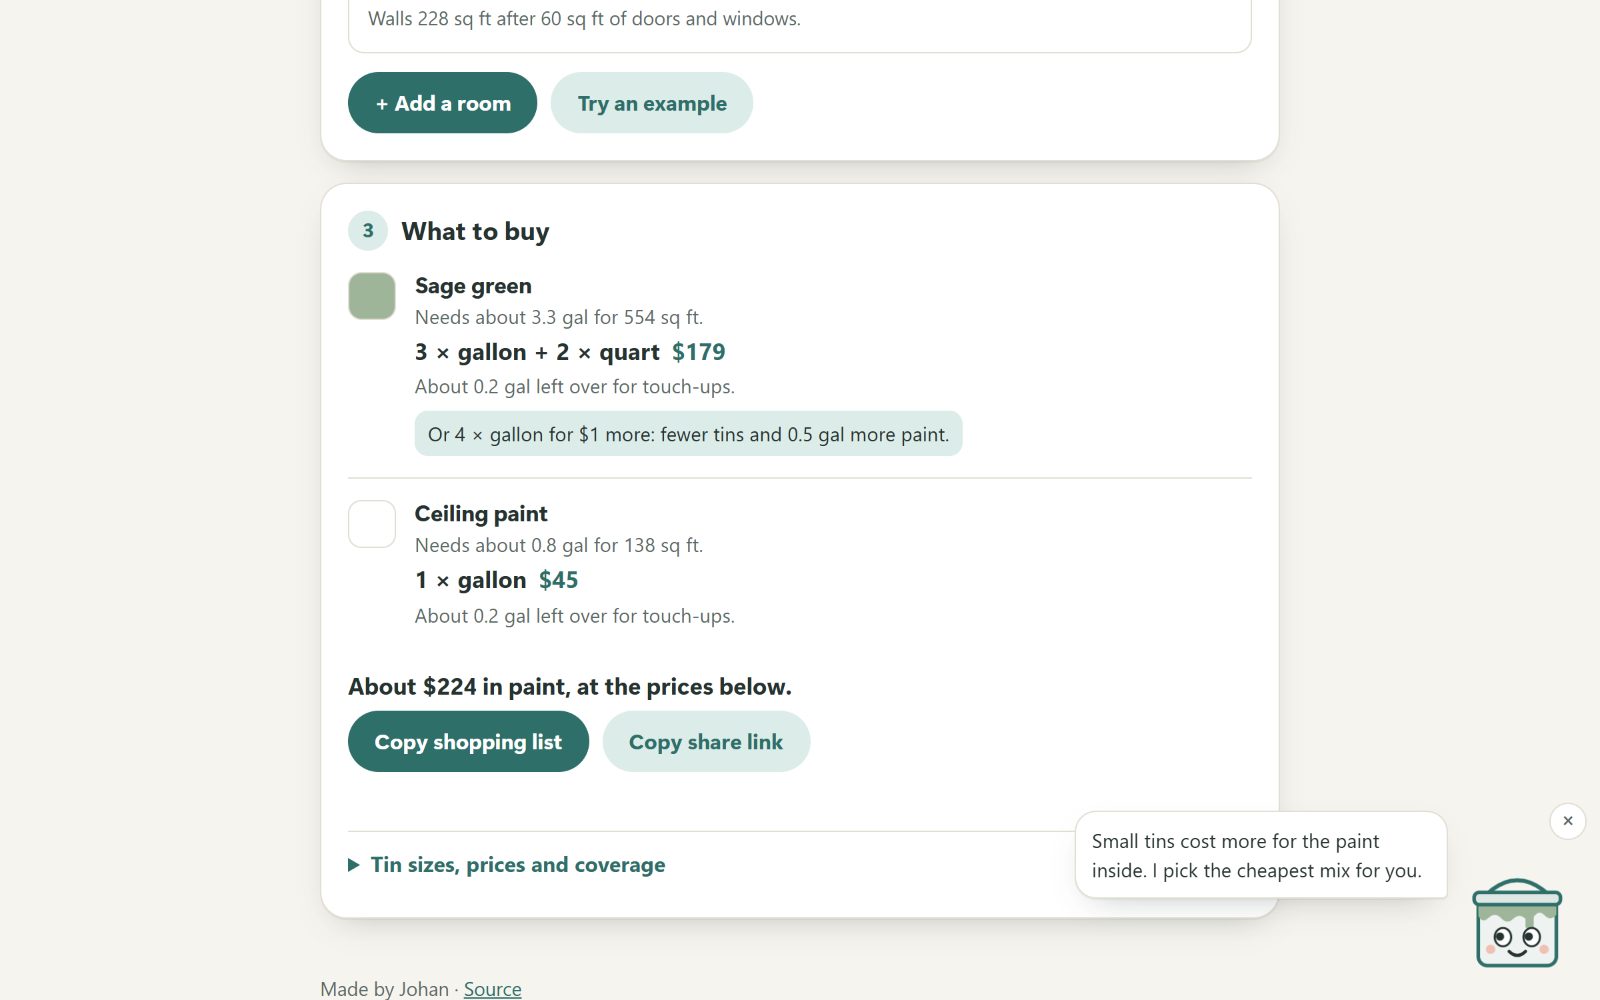Viewport: 1600px width, 1000px height.
Task: Click the disclosure triangle beside Tin sizes
Action: click(354, 865)
